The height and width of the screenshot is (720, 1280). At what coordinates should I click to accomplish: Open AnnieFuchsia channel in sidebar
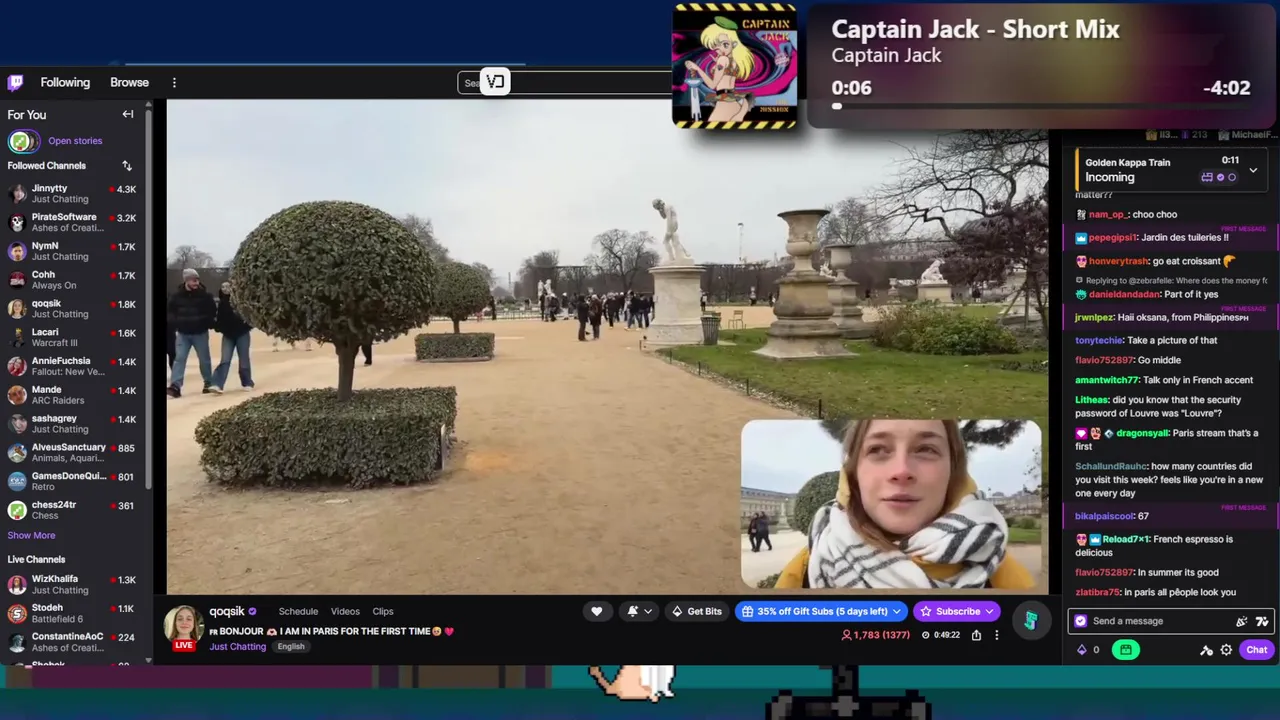pyautogui.click(x=72, y=366)
